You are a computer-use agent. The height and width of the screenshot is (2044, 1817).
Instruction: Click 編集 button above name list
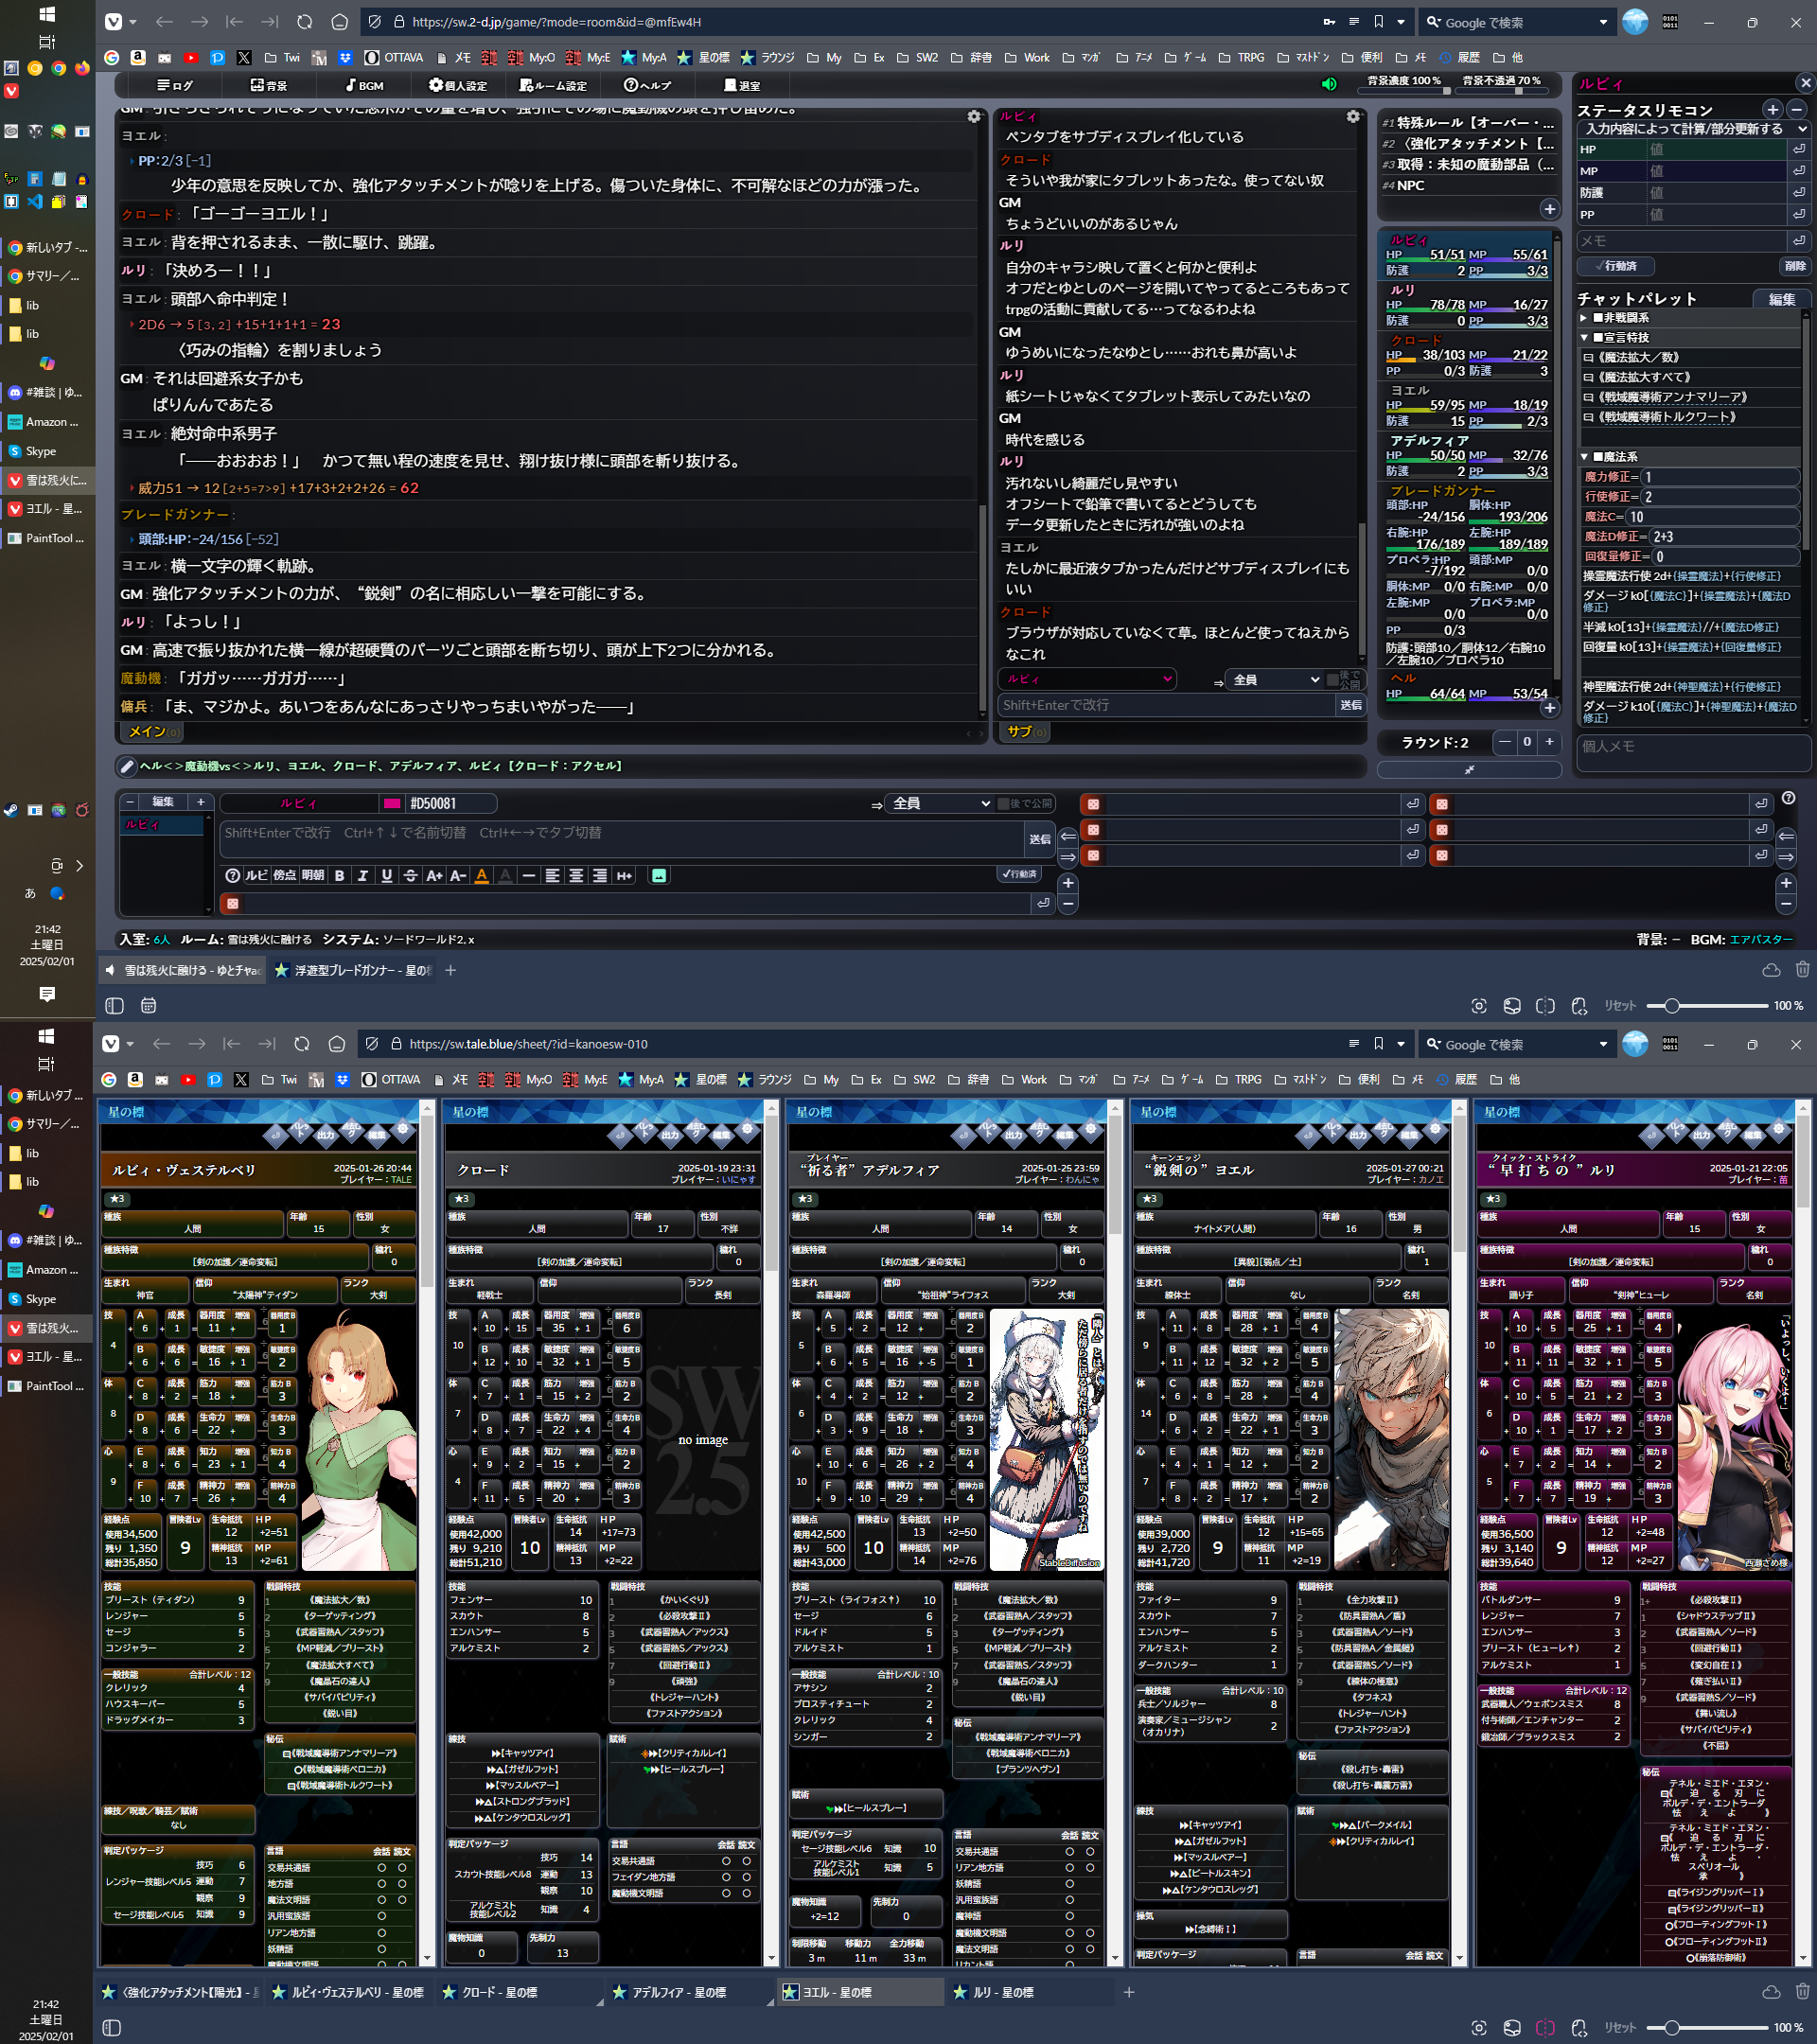point(162,803)
